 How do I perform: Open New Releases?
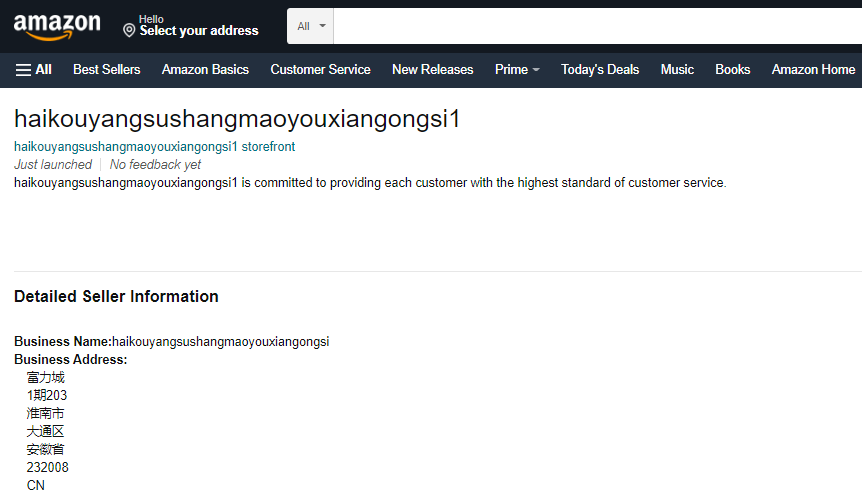click(x=433, y=70)
